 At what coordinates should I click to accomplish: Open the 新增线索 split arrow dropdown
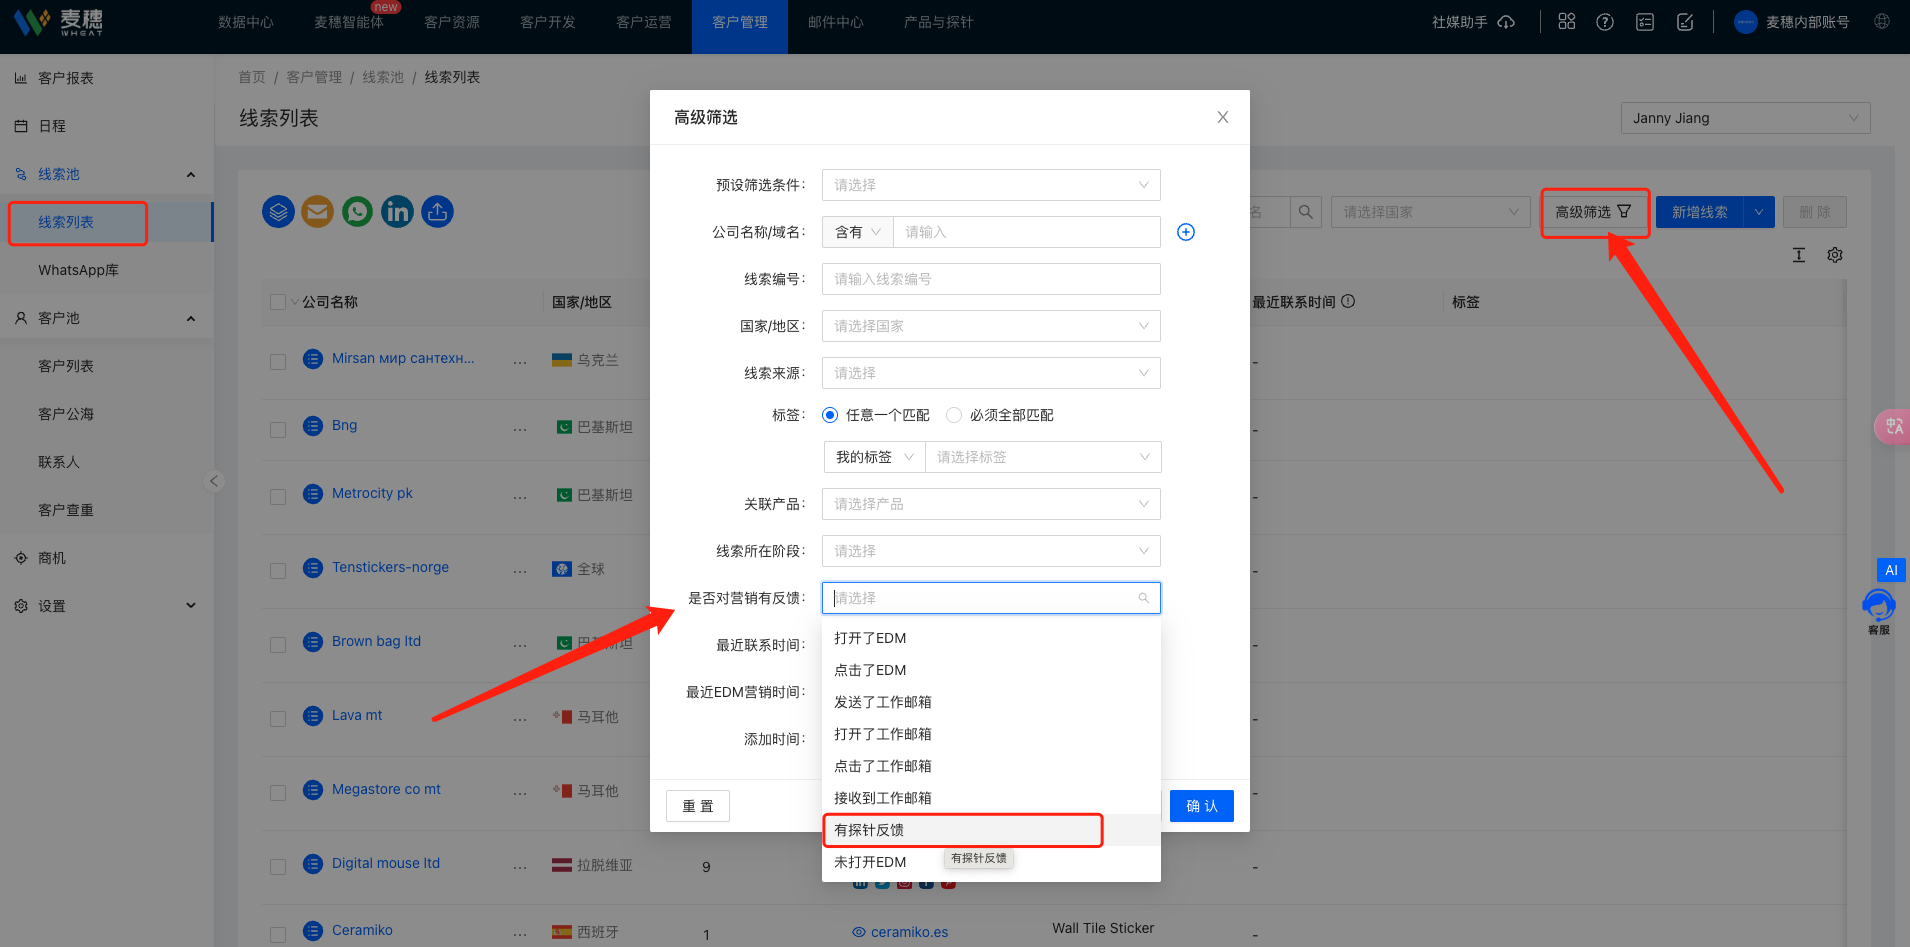click(1759, 212)
